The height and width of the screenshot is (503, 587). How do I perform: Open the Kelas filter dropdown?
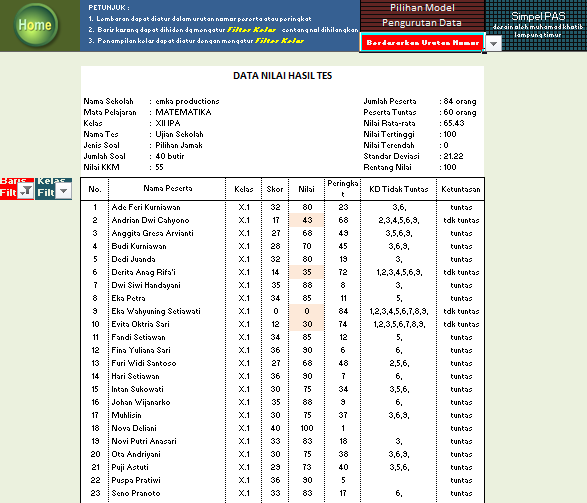(x=64, y=191)
